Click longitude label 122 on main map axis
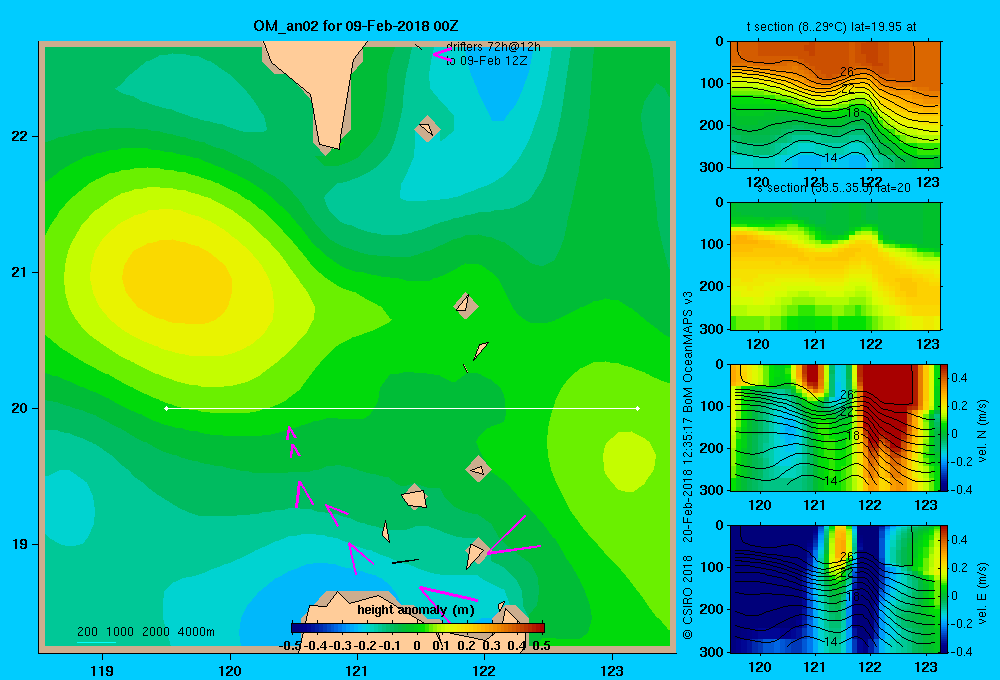The height and width of the screenshot is (680, 1000). [x=484, y=670]
